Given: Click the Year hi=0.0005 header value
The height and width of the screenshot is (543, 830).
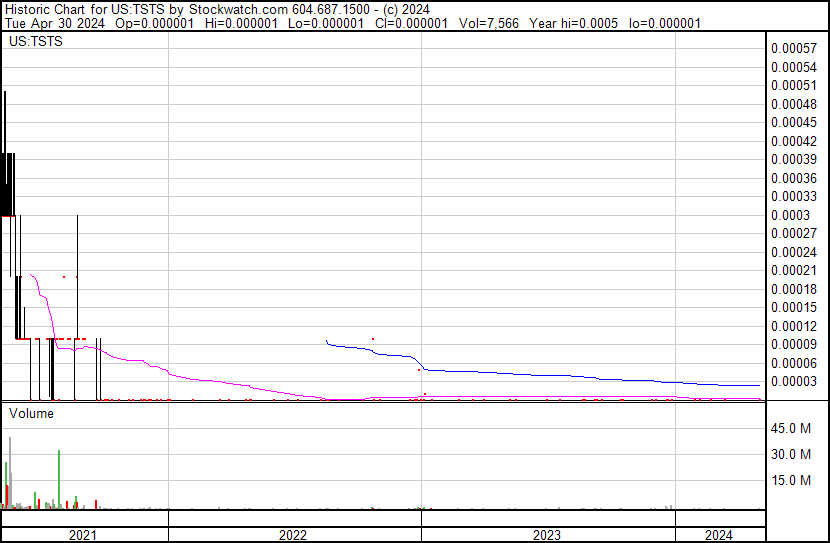Looking at the screenshot, I should tap(572, 22).
